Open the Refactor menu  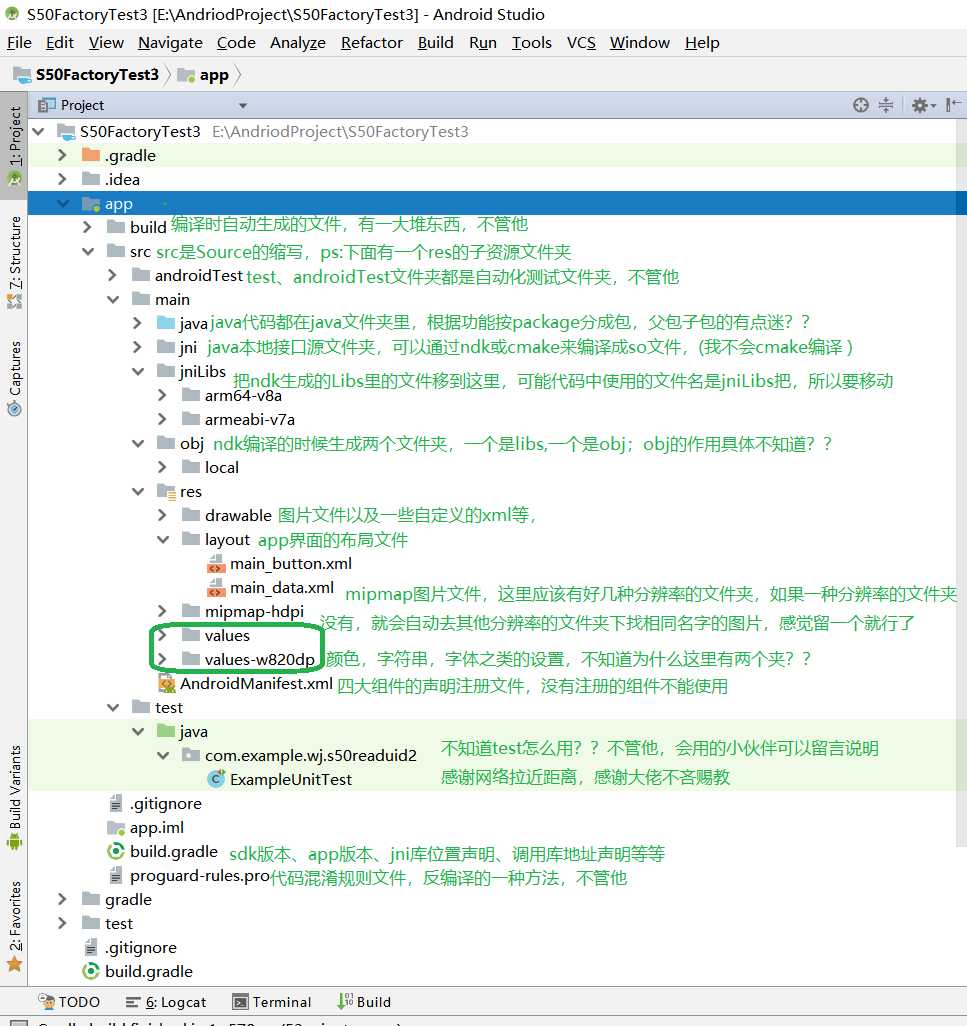click(372, 43)
